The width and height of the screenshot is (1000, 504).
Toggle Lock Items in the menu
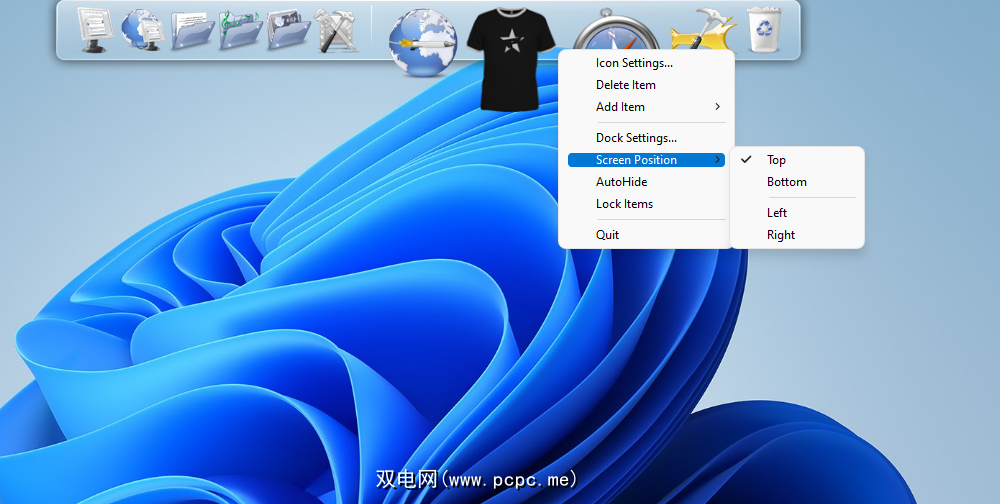[x=624, y=204]
